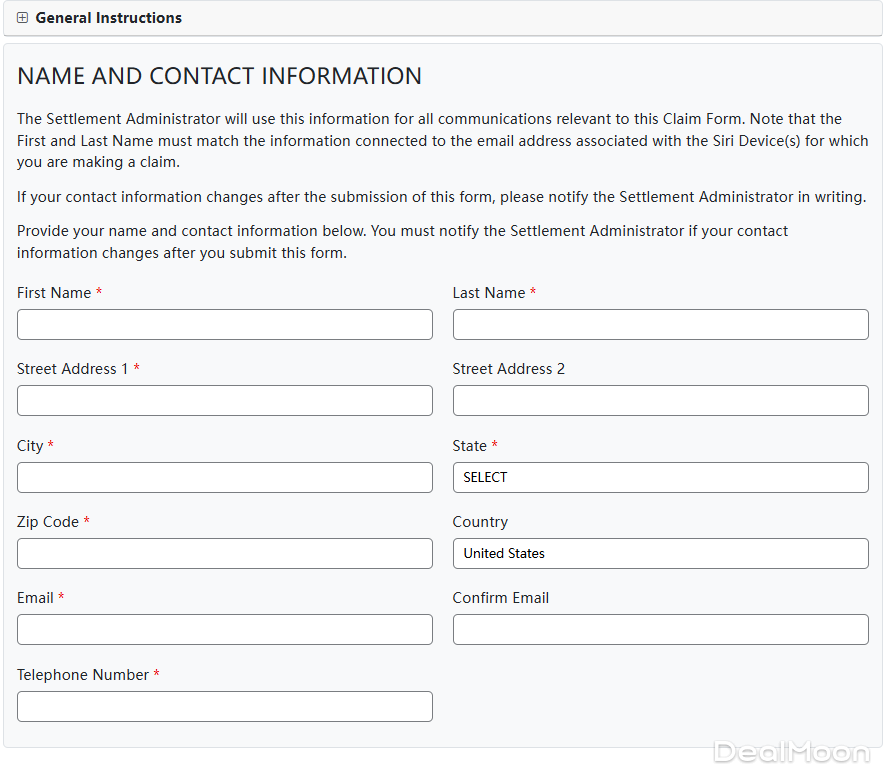Open the Country dropdown showing United States
The height and width of the screenshot is (776, 884).
coord(660,553)
